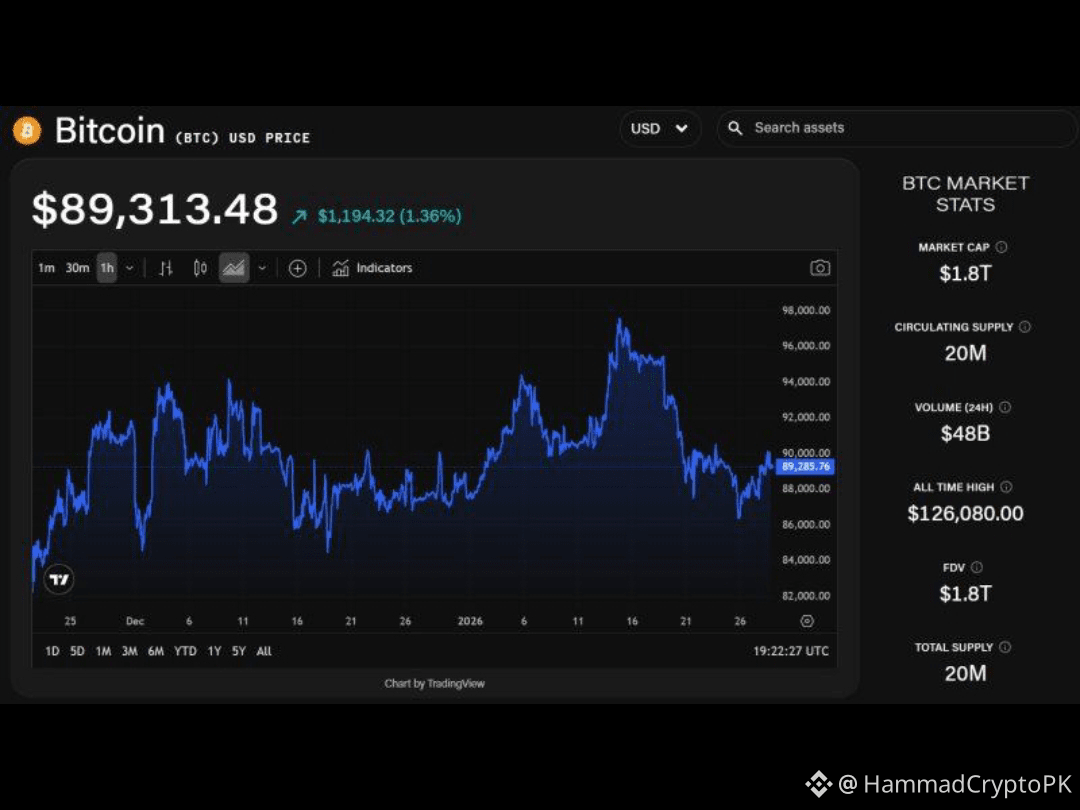The height and width of the screenshot is (810, 1080).
Task: Click the 89,285.76 current price label
Action: [805, 466]
